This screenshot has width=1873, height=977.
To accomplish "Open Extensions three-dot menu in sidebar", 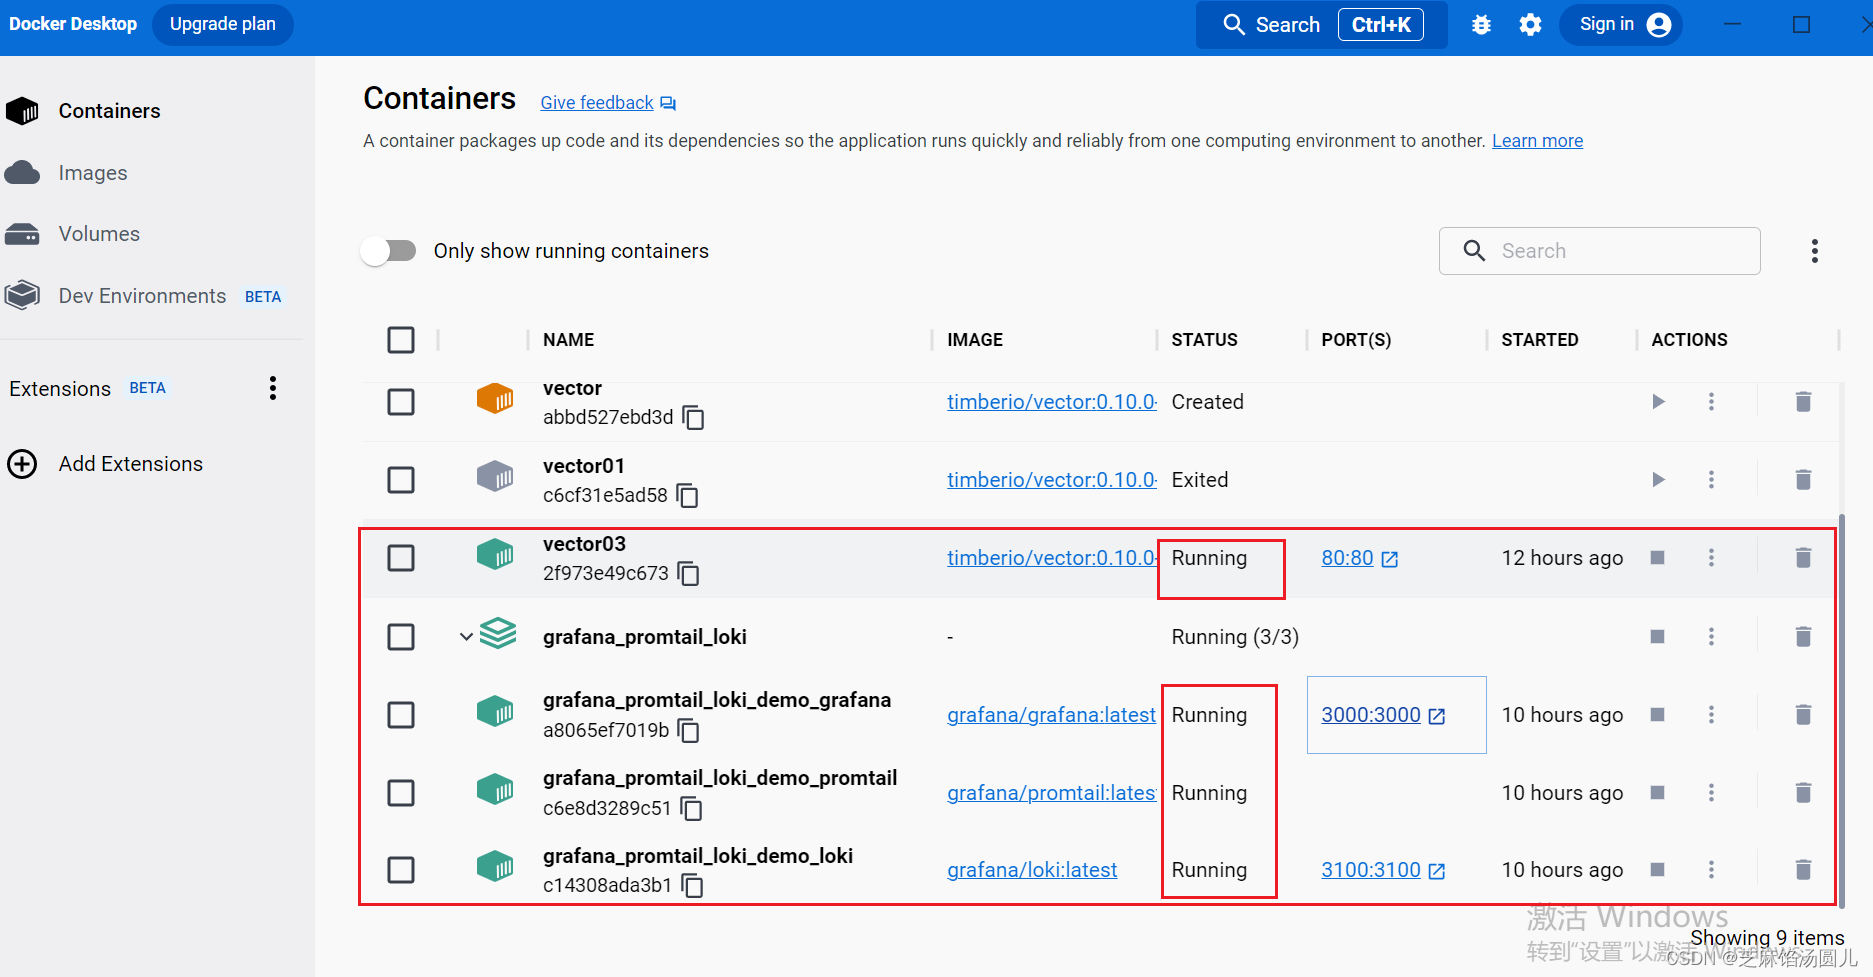I will pos(272,388).
